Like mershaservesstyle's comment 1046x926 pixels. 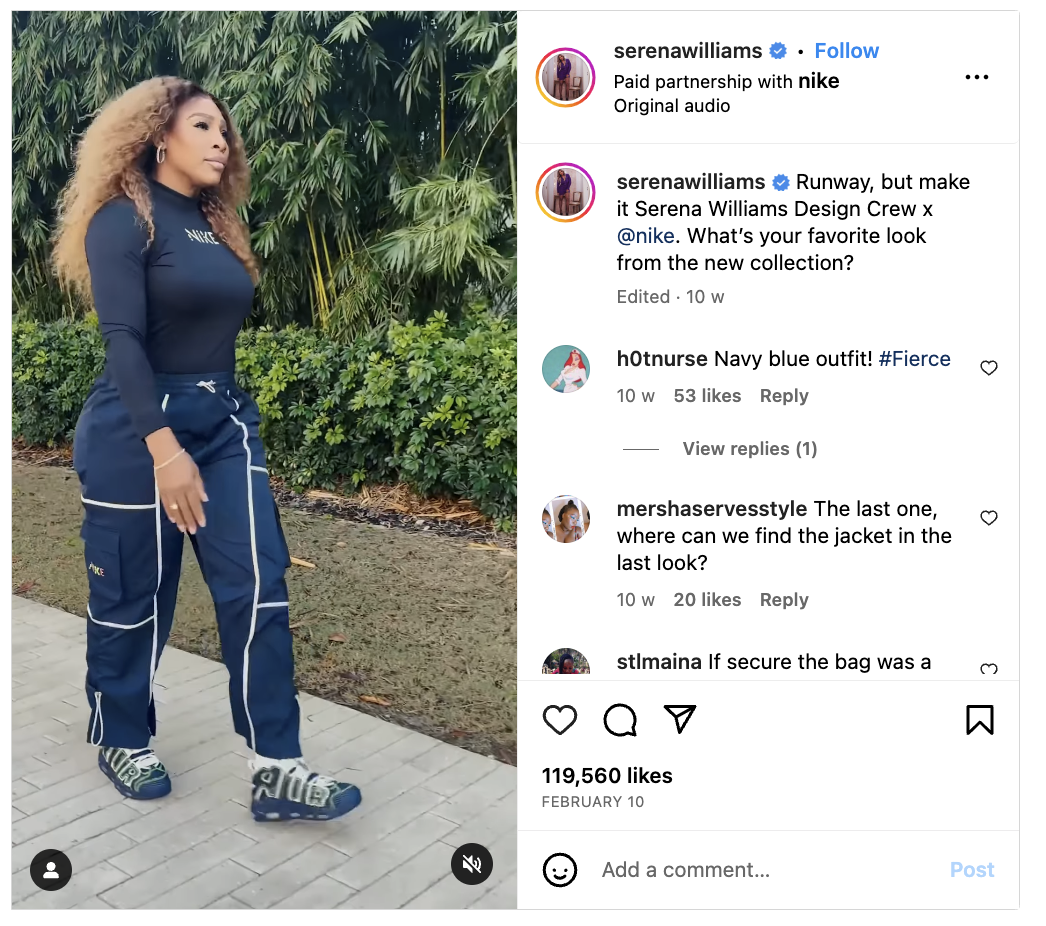[989, 518]
